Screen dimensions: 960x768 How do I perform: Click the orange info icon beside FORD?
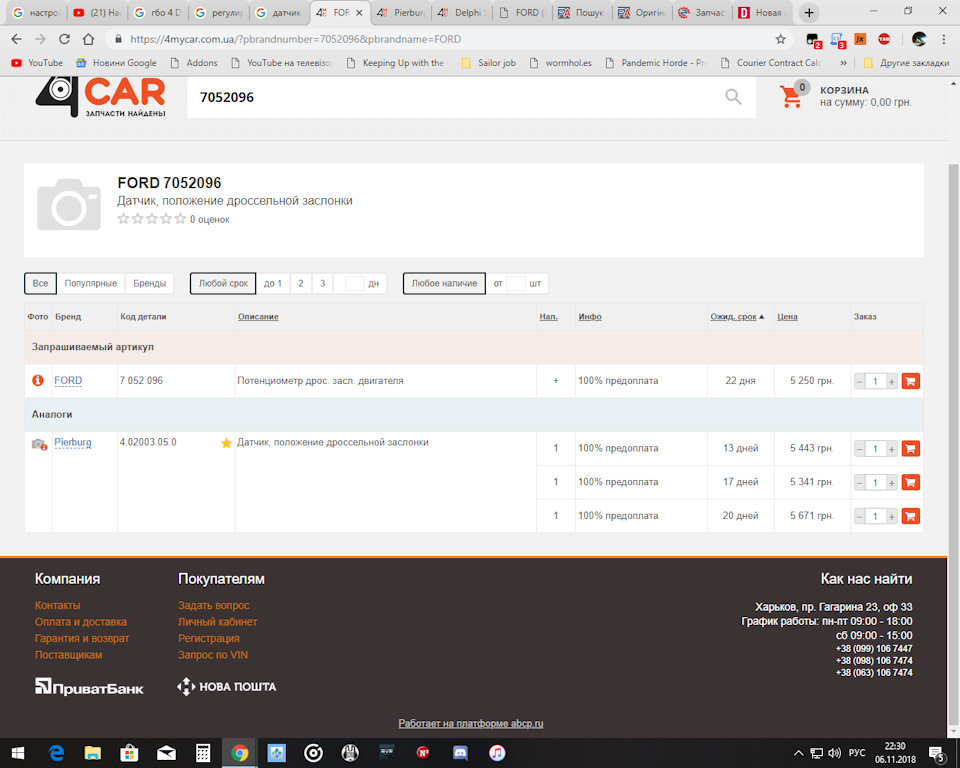37,380
